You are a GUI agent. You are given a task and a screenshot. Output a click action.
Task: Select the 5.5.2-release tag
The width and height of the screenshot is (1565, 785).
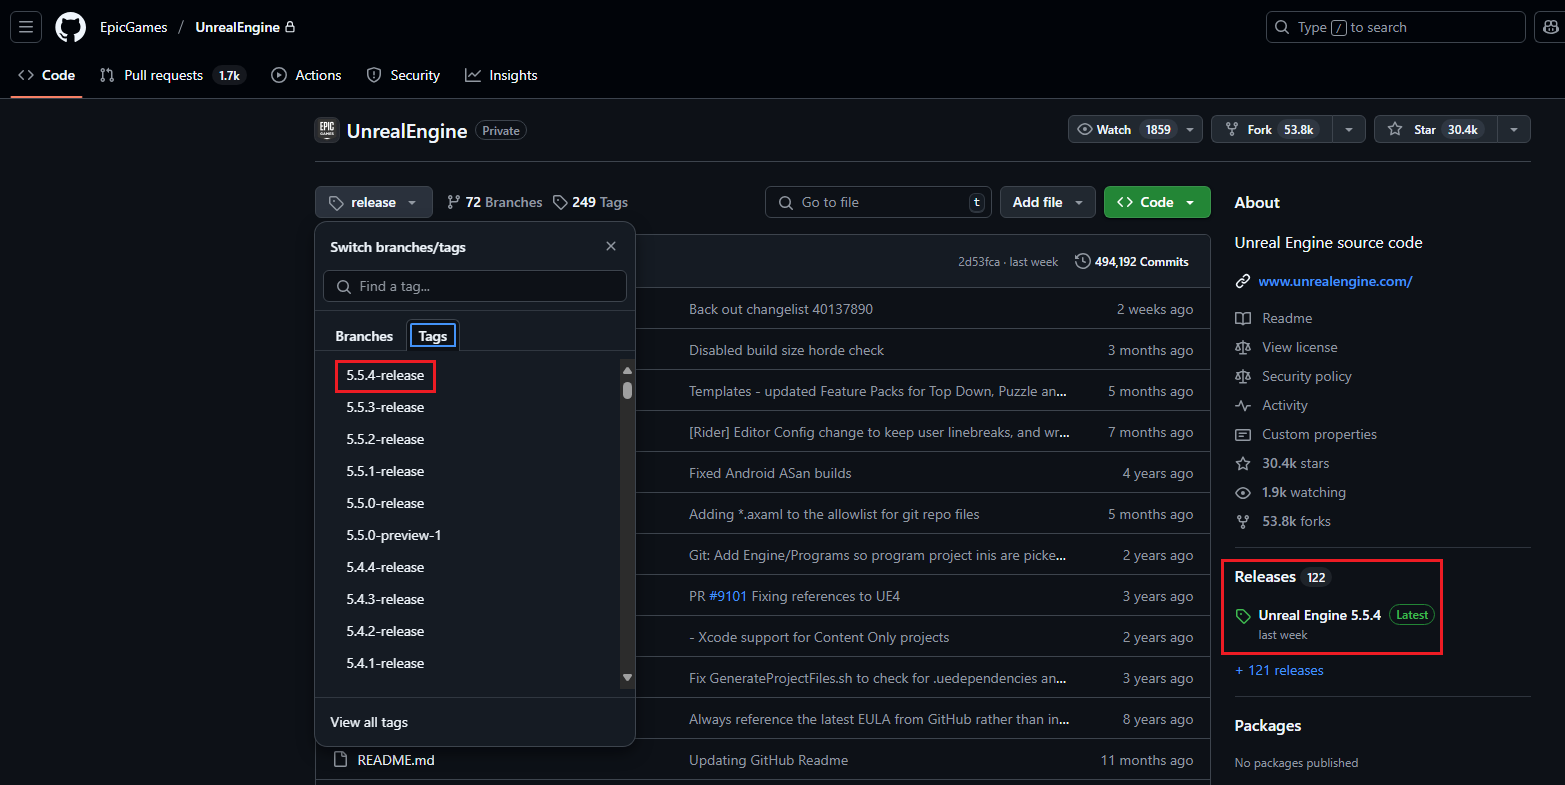coord(385,439)
